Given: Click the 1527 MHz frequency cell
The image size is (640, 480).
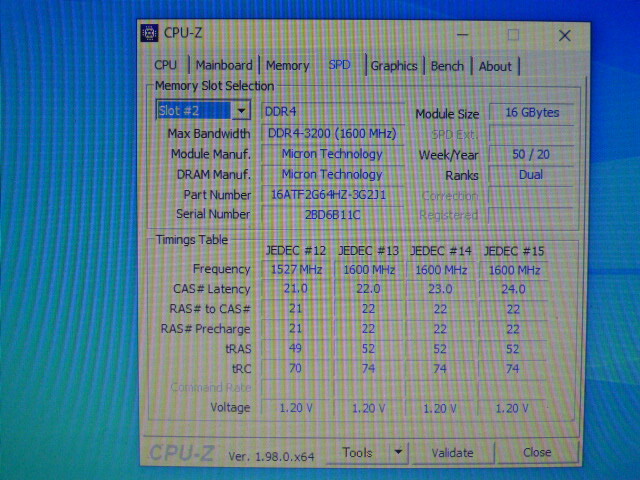Looking at the screenshot, I should coord(296,269).
